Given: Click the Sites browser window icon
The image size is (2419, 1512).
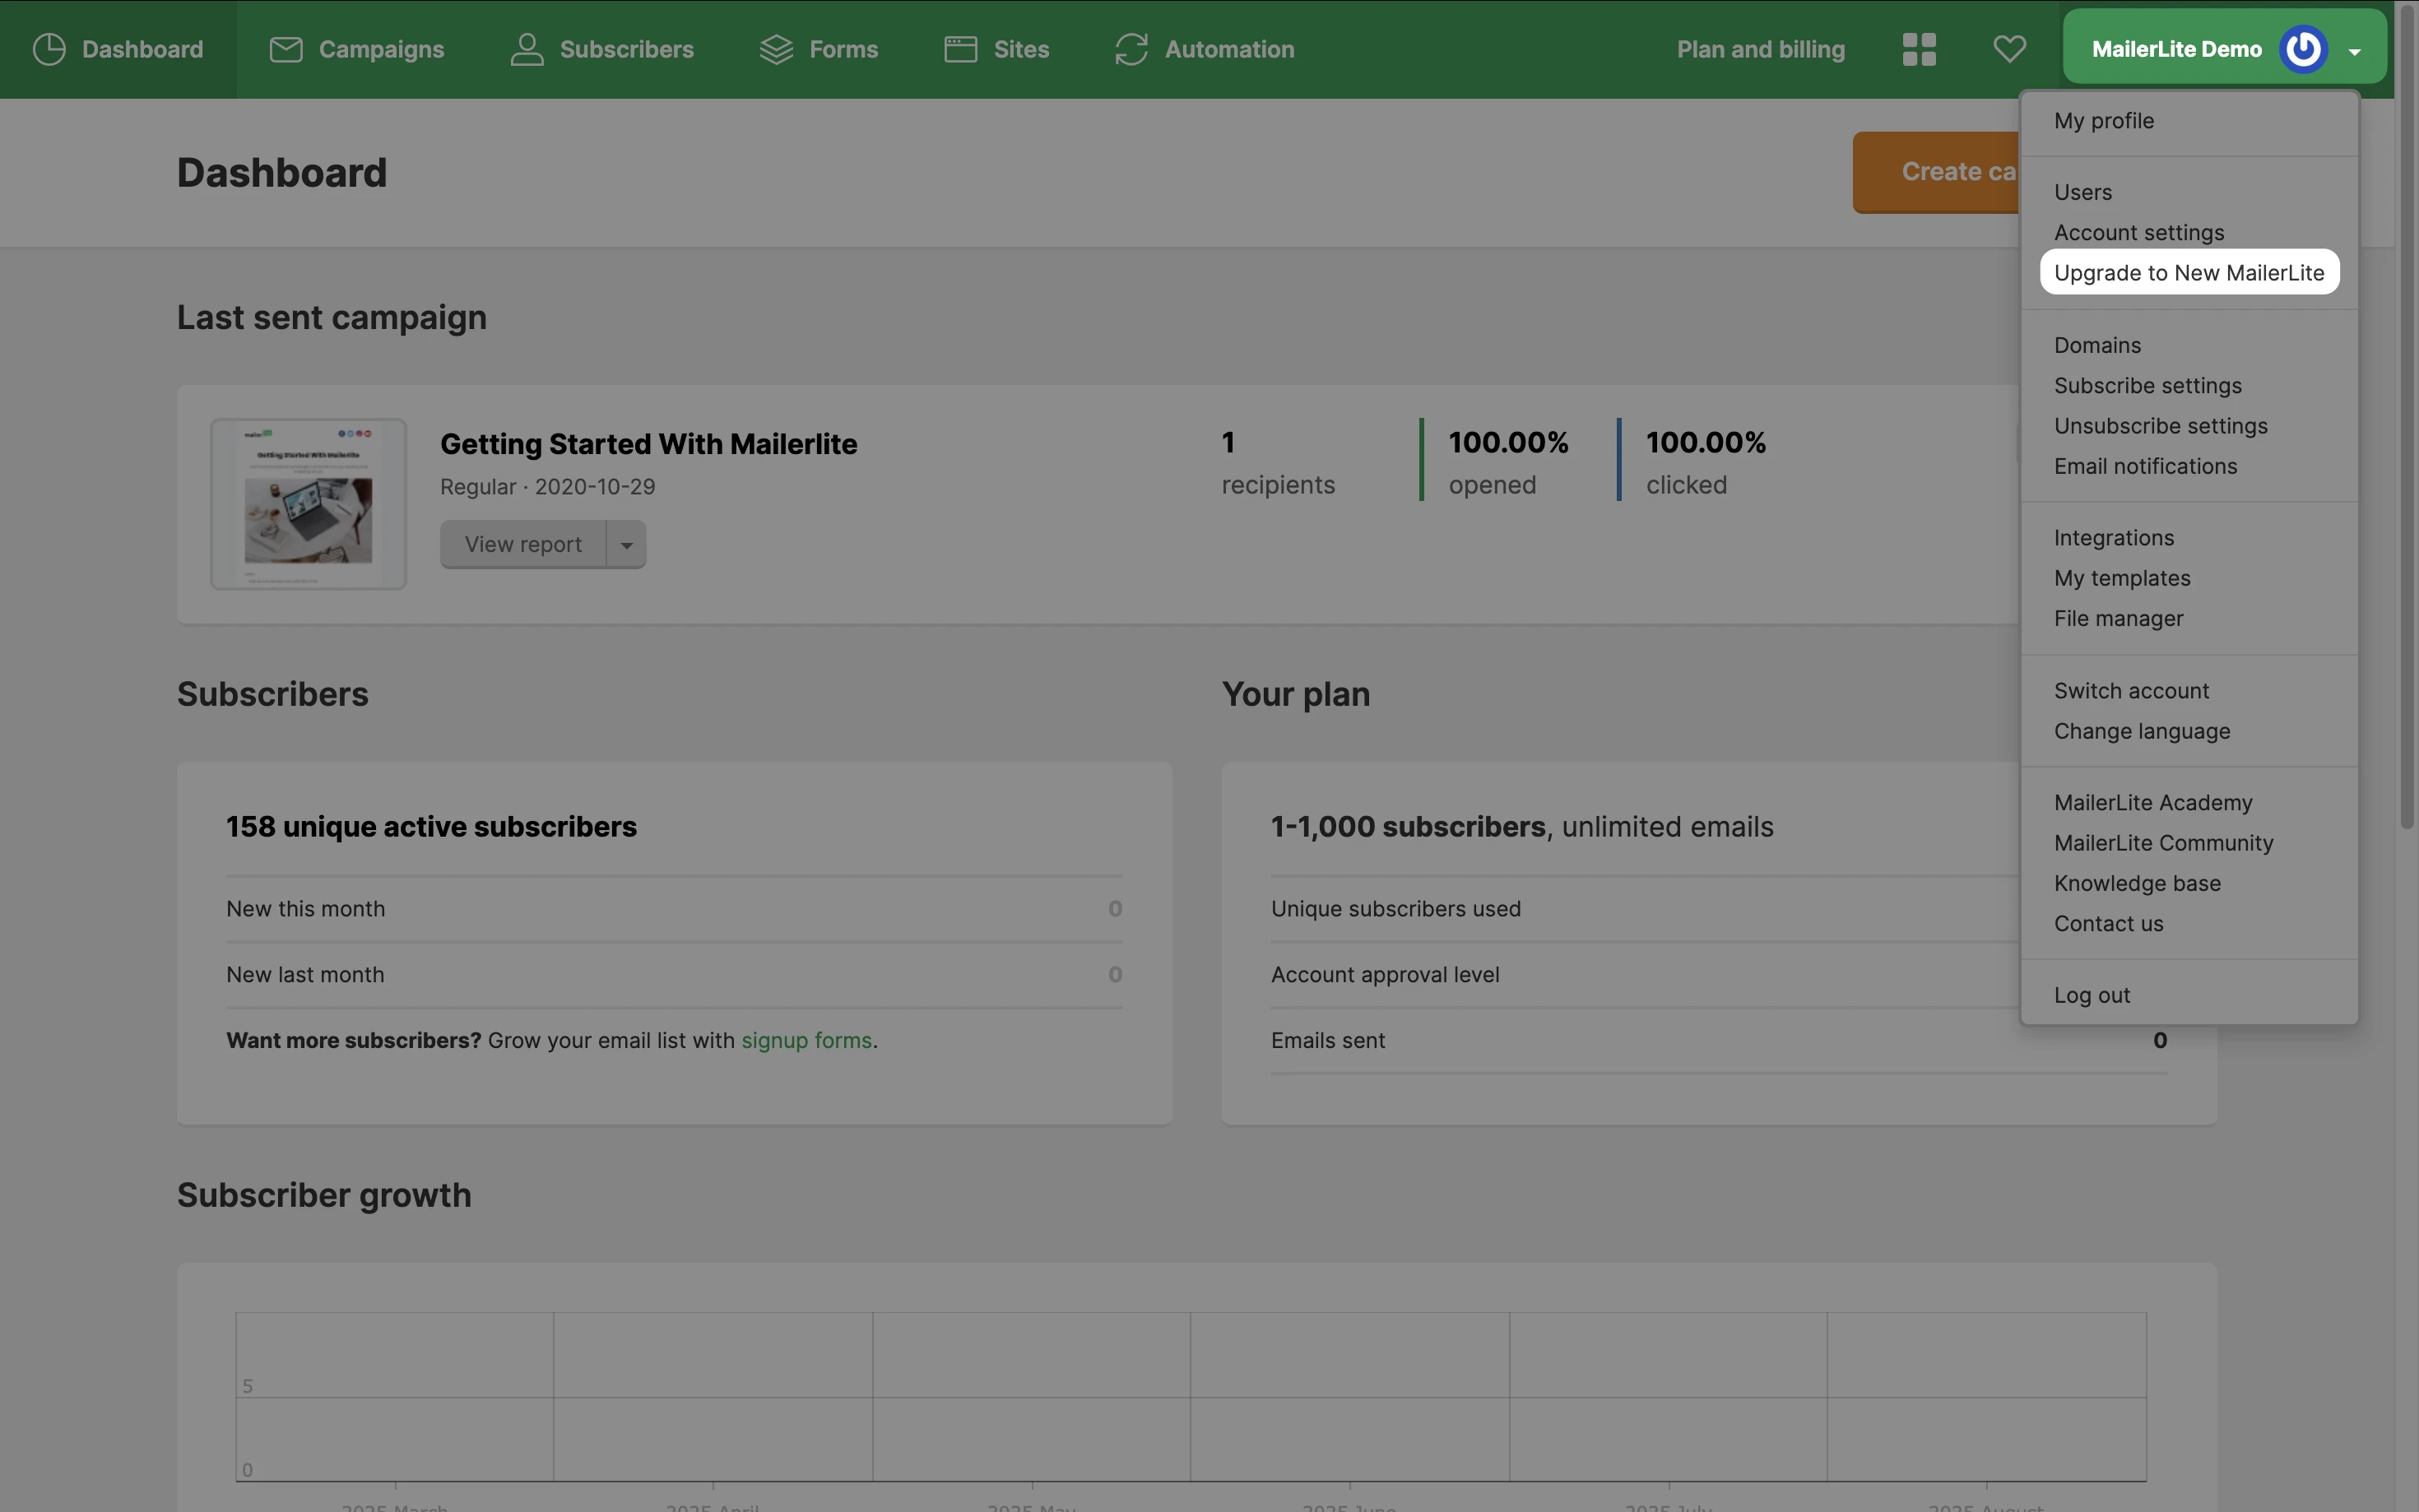Looking at the screenshot, I should [x=960, y=49].
